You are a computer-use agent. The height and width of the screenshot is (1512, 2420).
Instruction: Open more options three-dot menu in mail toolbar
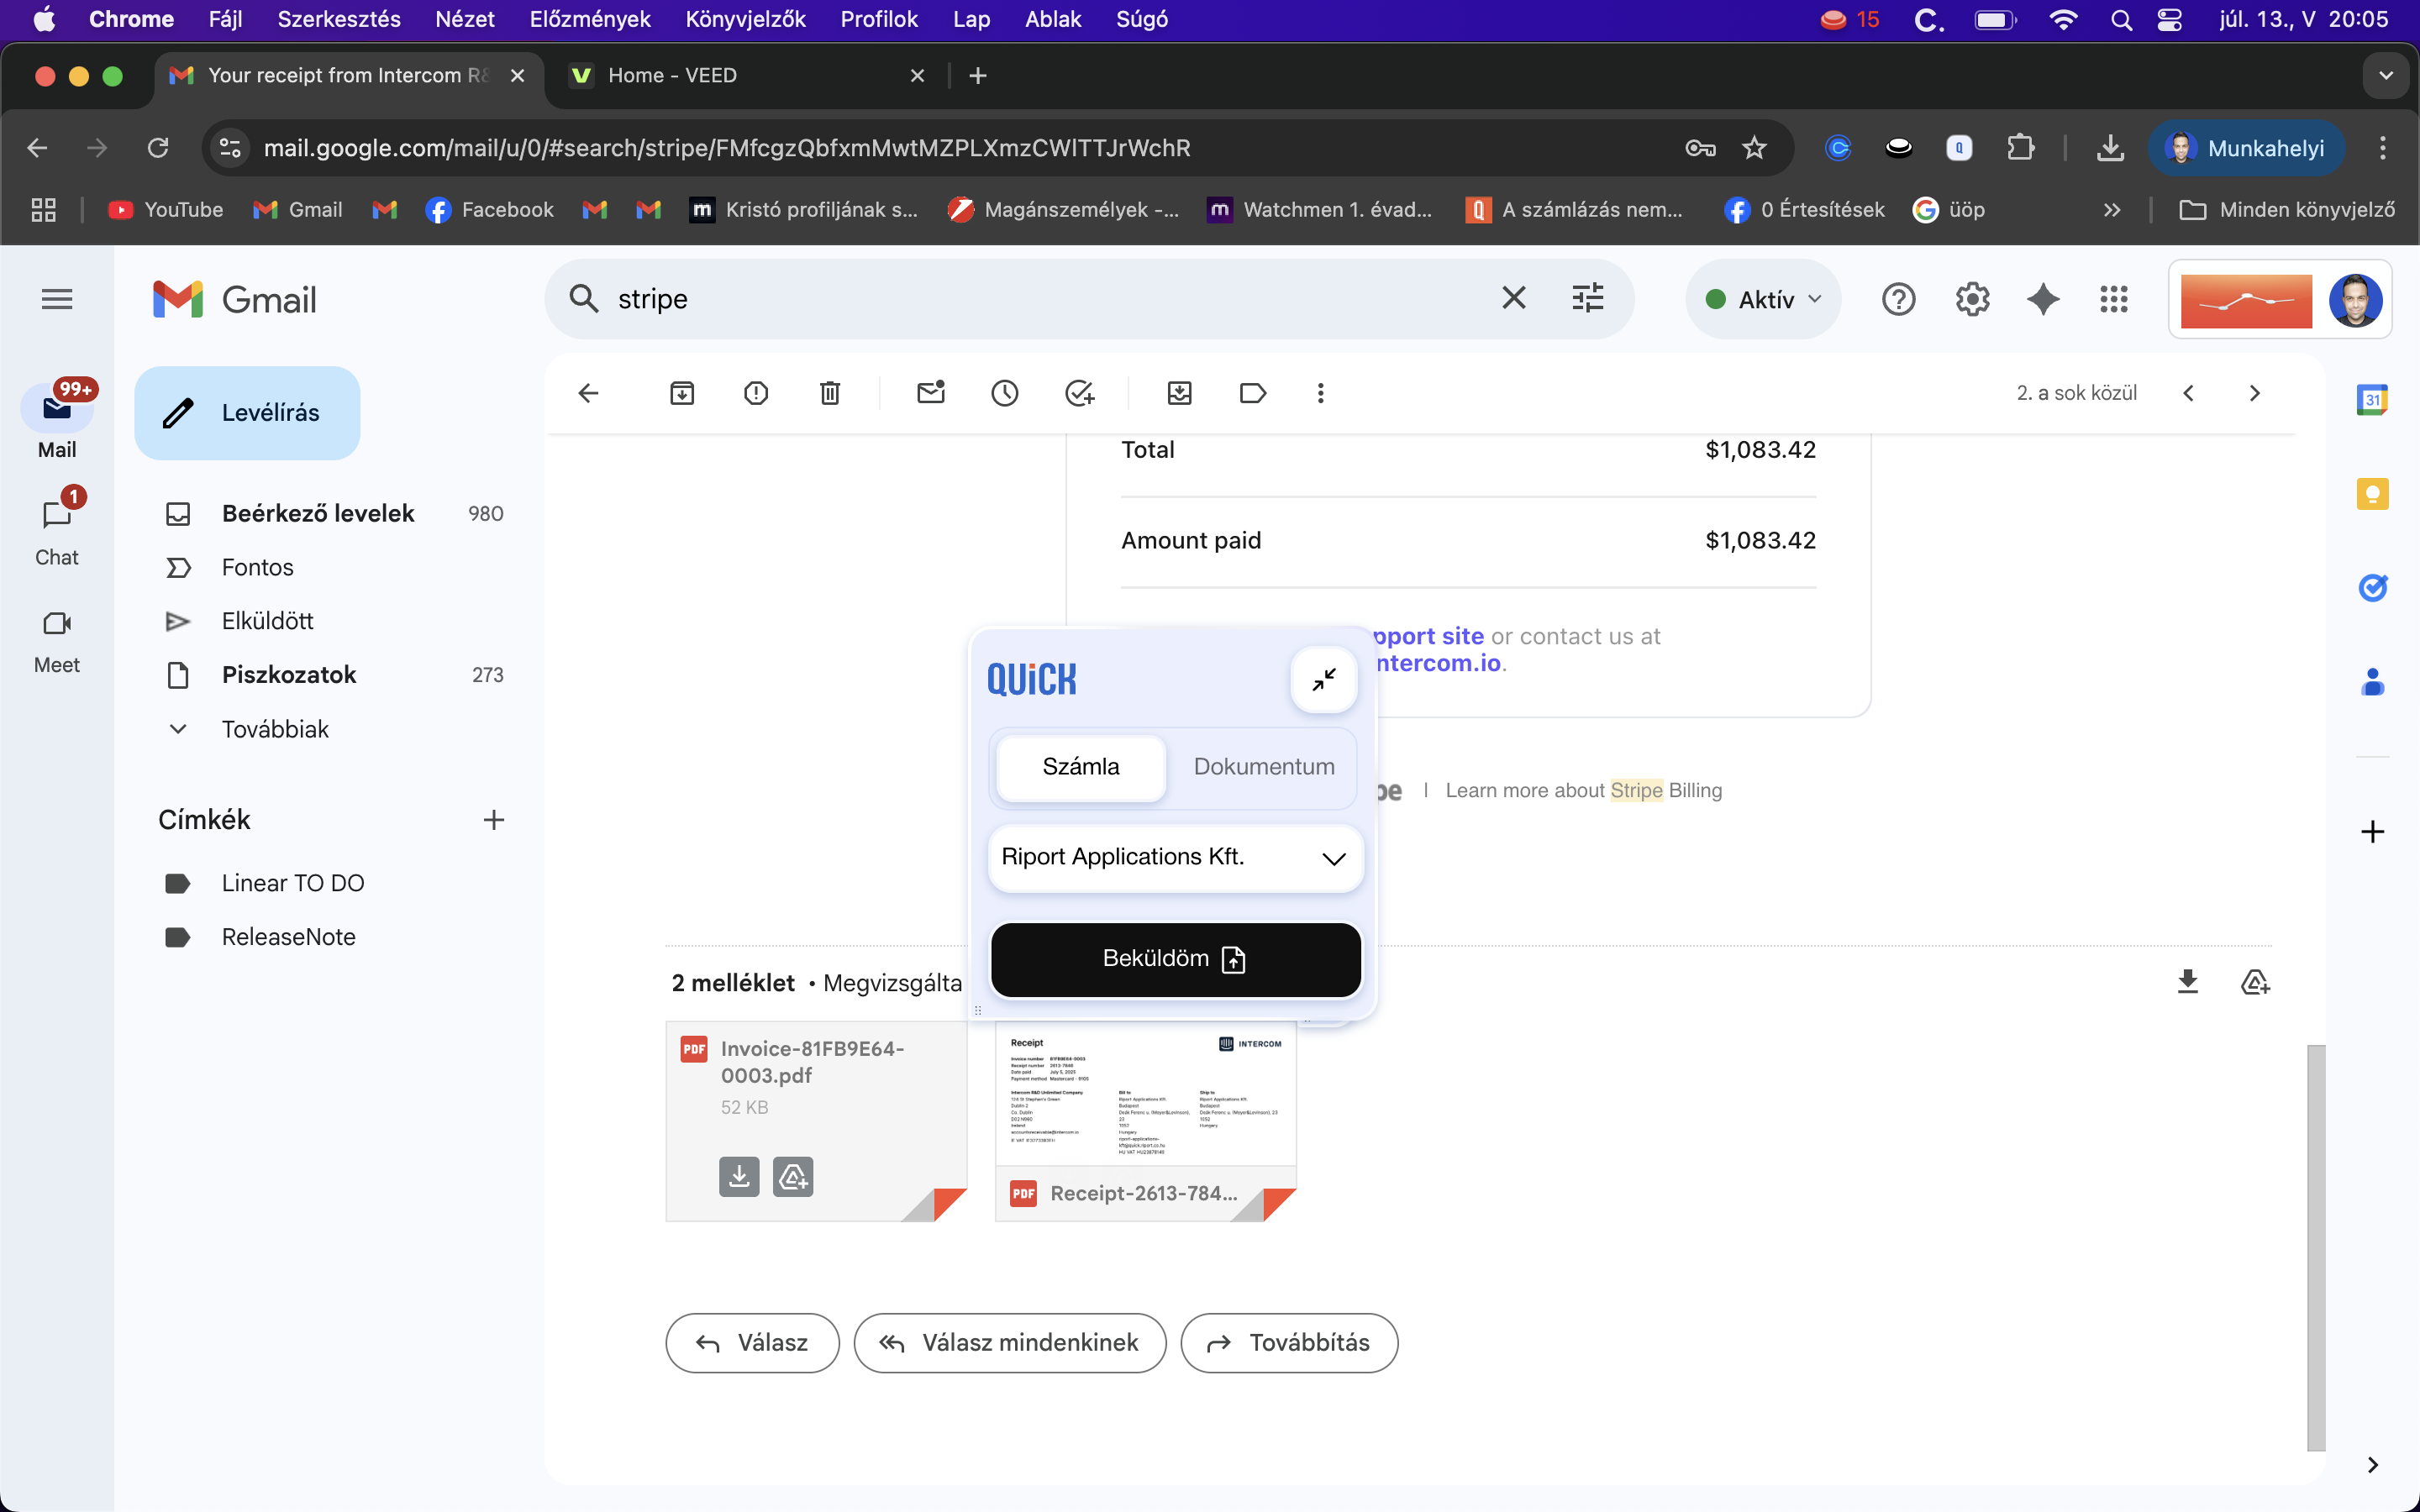[1321, 393]
